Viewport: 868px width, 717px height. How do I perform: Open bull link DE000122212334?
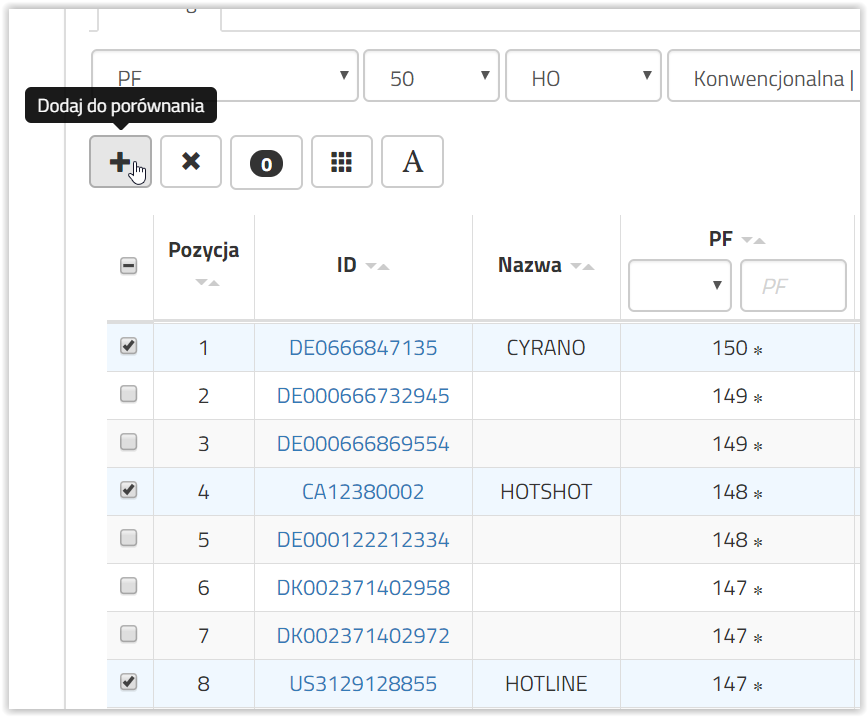(x=363, y=540)
